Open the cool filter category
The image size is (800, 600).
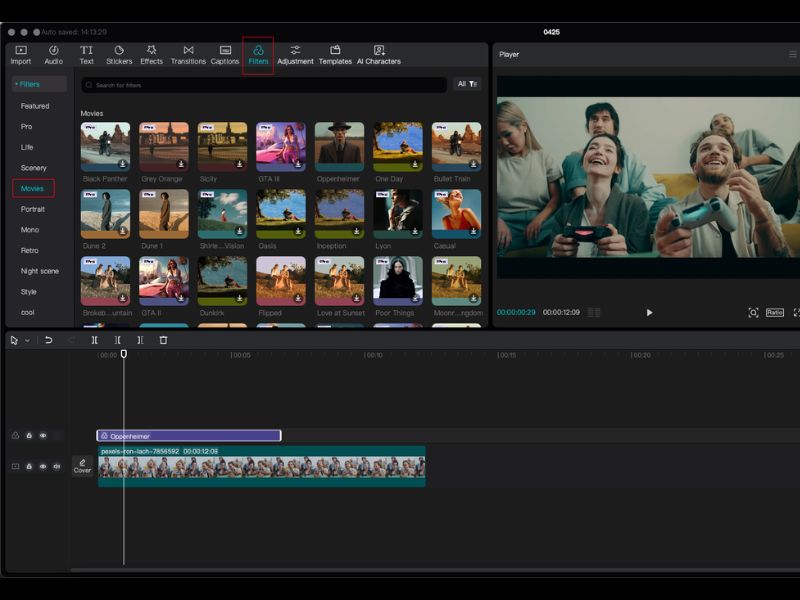pyautogui.click(x=28, y=313)
